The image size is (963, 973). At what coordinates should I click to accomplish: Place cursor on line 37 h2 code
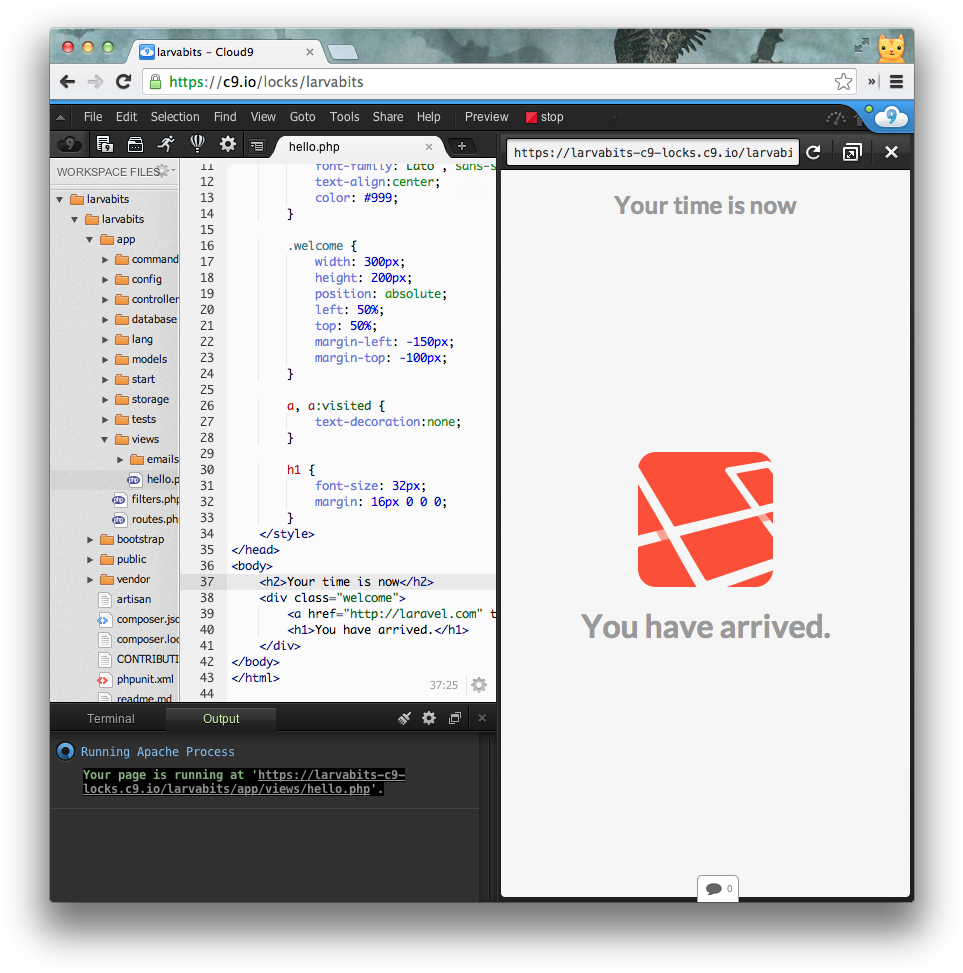click(346, 582)
